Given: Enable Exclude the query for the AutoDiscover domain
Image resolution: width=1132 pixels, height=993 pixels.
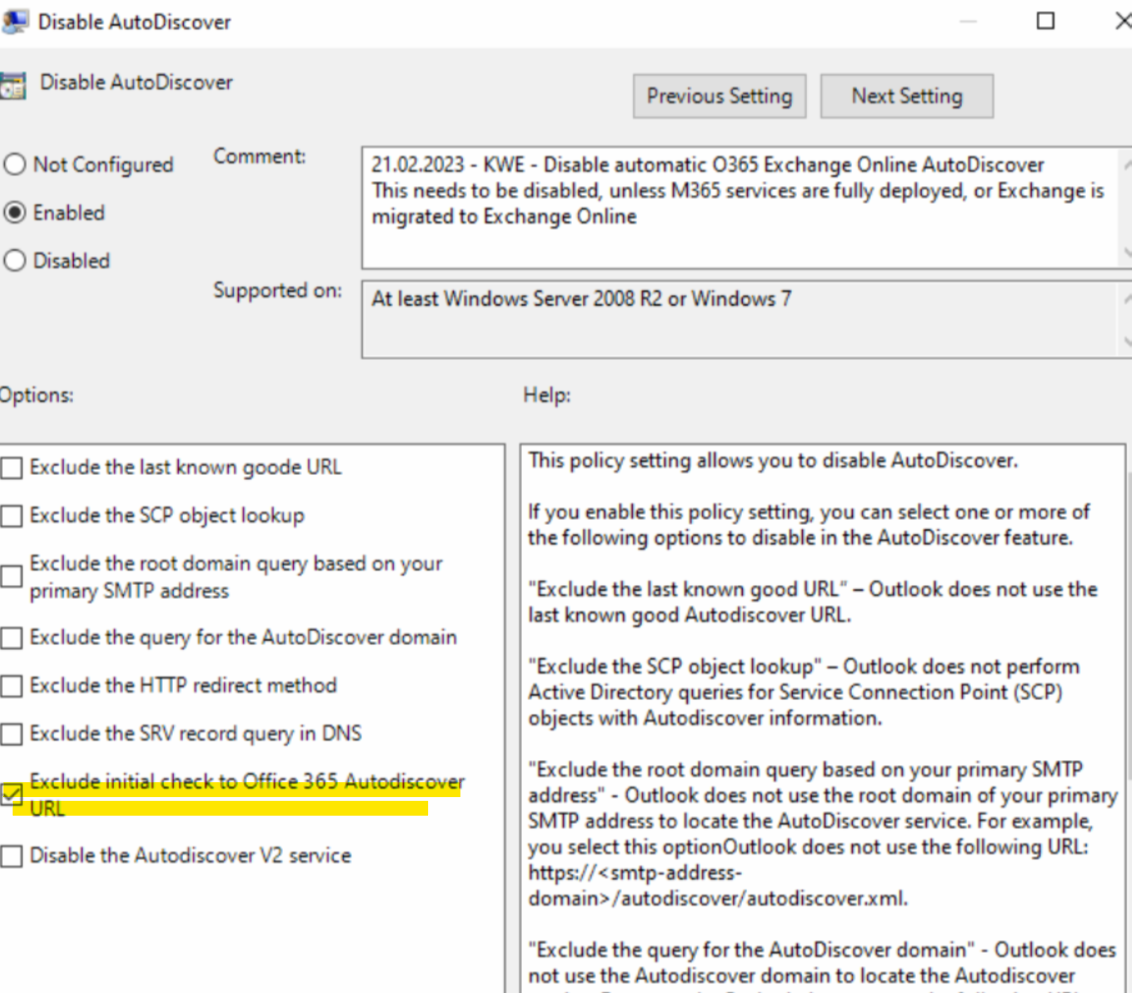Looking at the screenshot, I should [12, 637].
